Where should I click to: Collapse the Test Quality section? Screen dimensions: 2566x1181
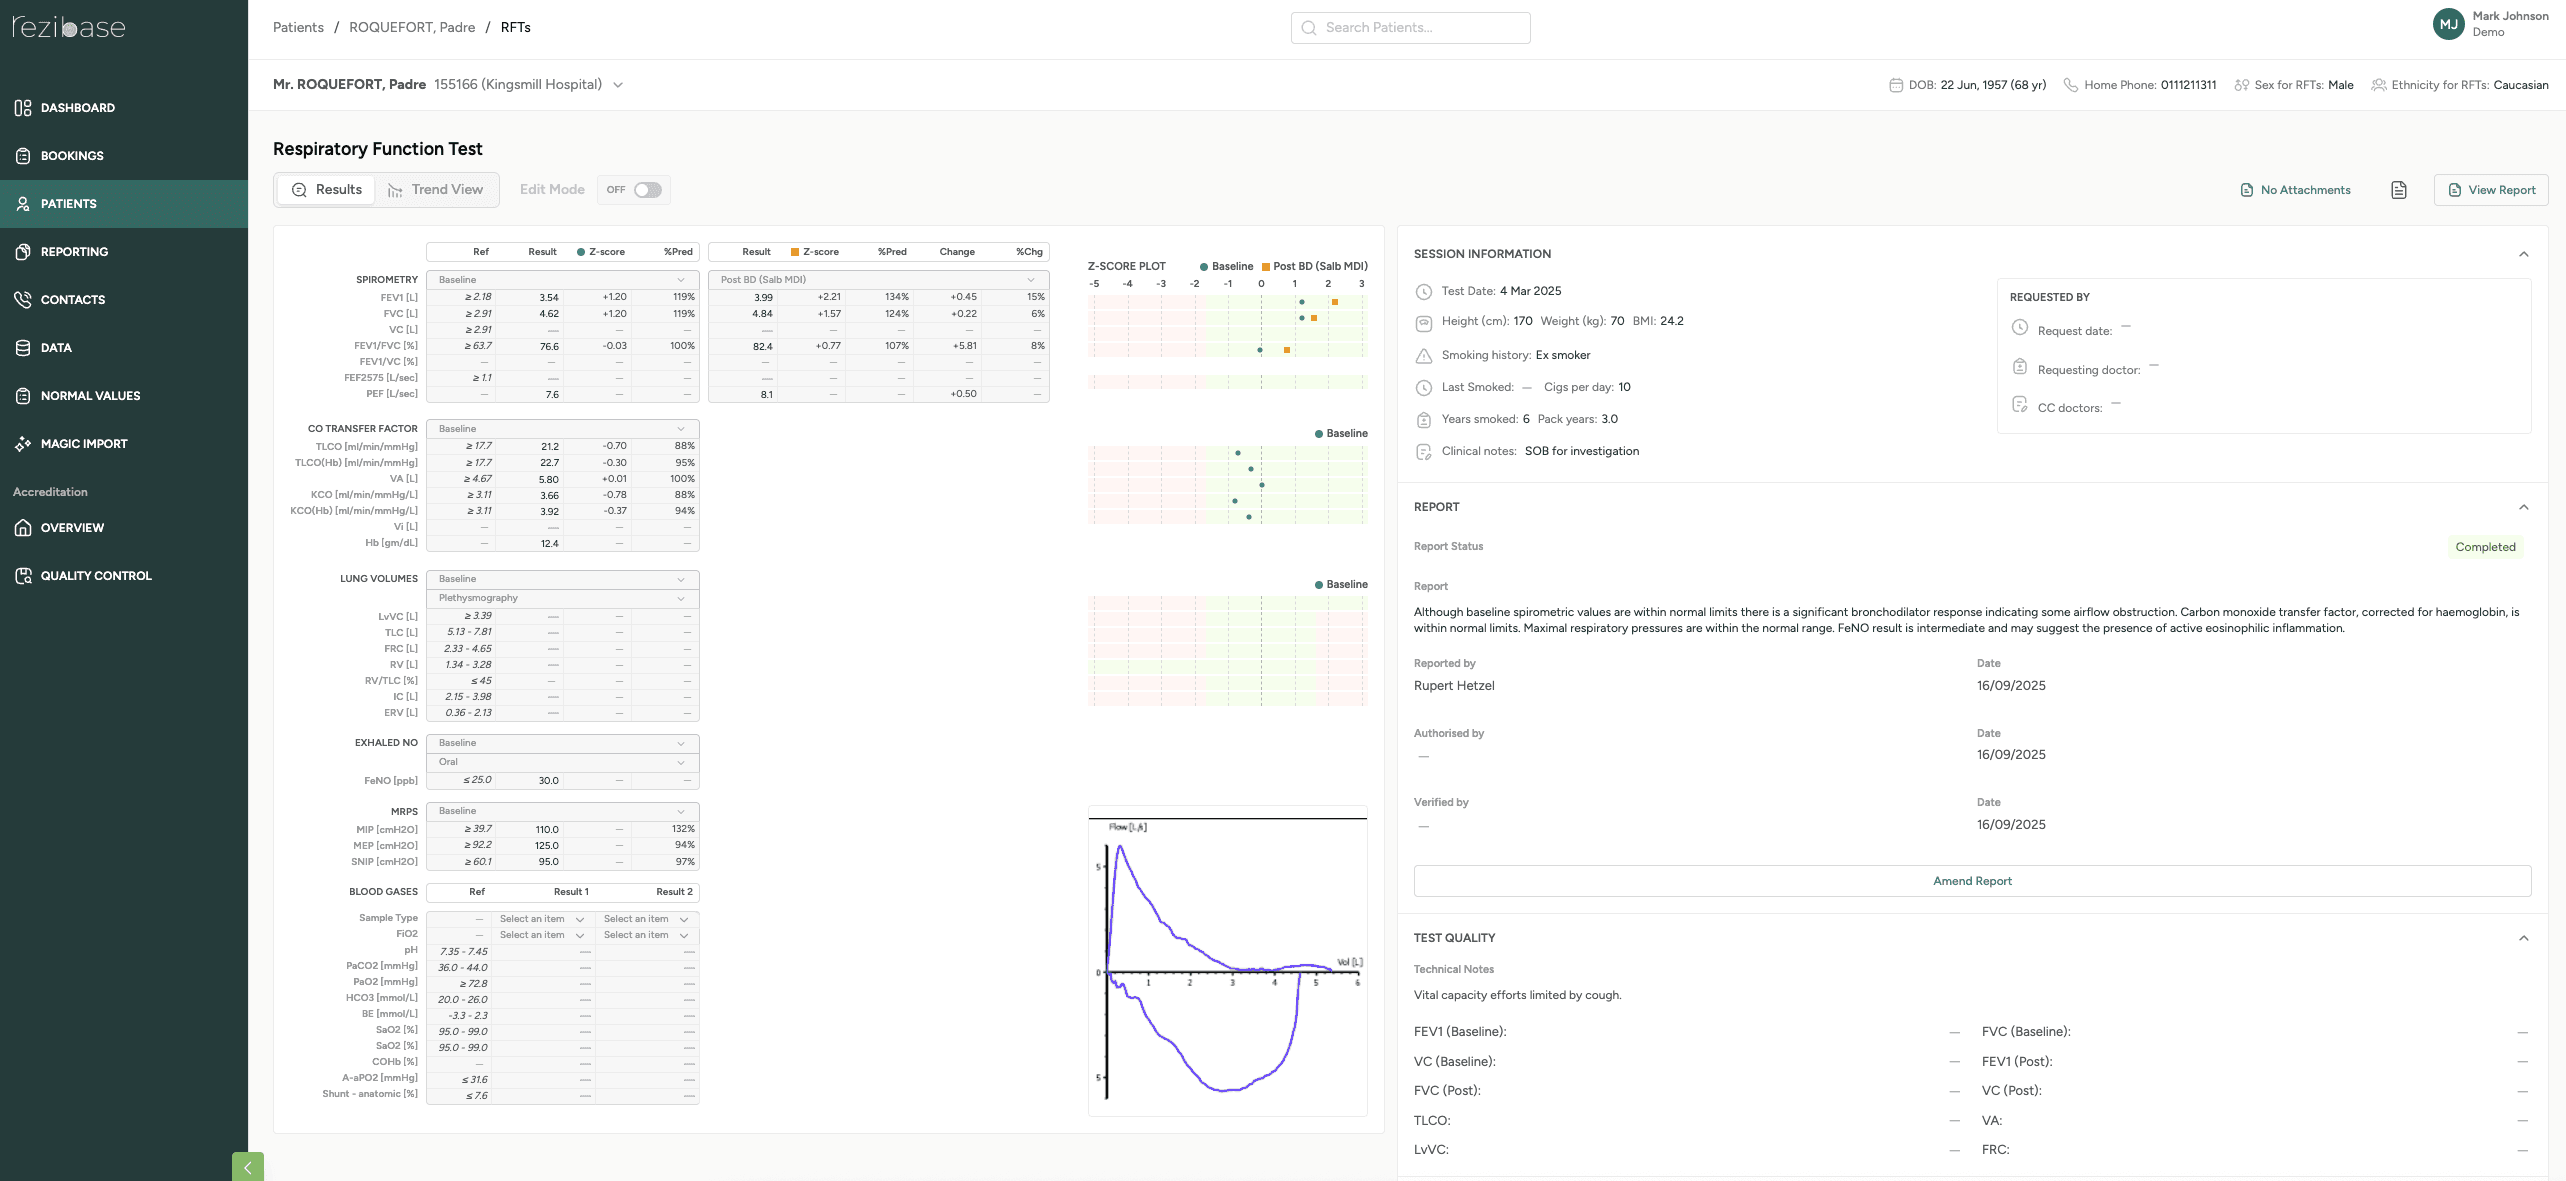pyautogui.click(x=2523, y=938)
